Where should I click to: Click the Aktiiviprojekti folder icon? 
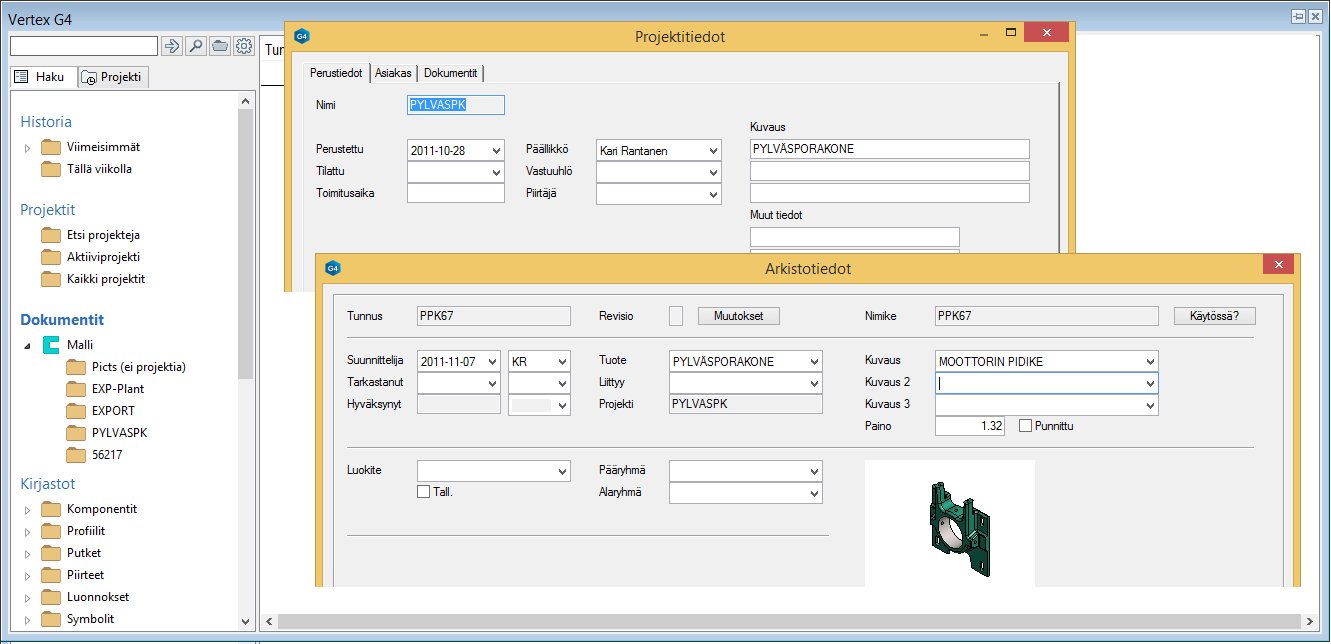click(51, 257)
